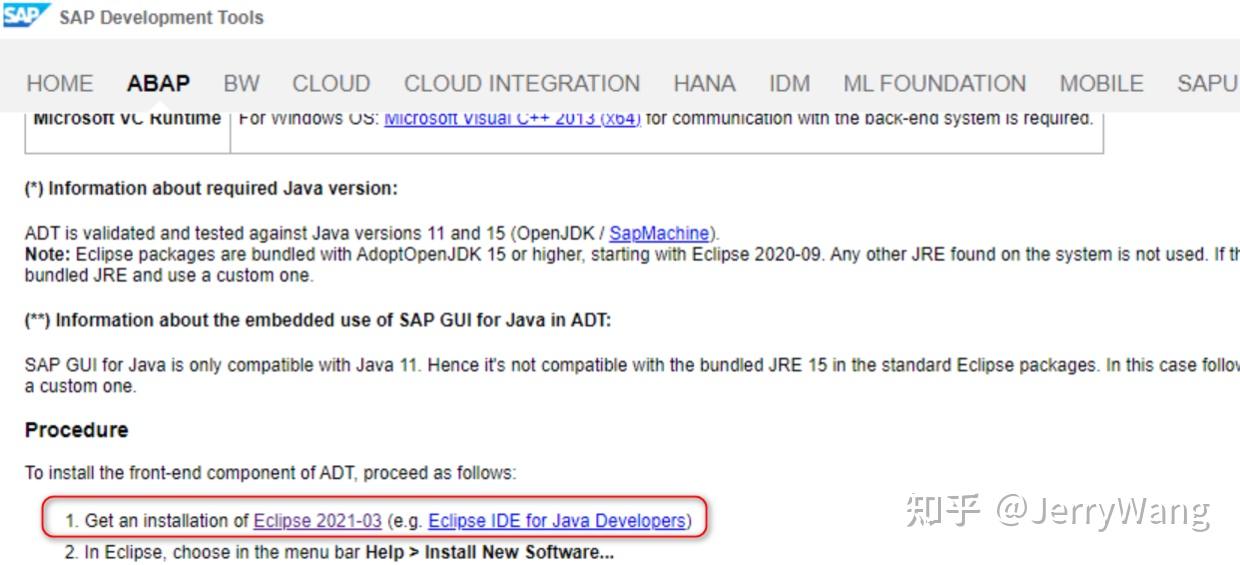Open the Eclipse 2021-03 link
1240x565 pixels.
[x=317, y=520]
